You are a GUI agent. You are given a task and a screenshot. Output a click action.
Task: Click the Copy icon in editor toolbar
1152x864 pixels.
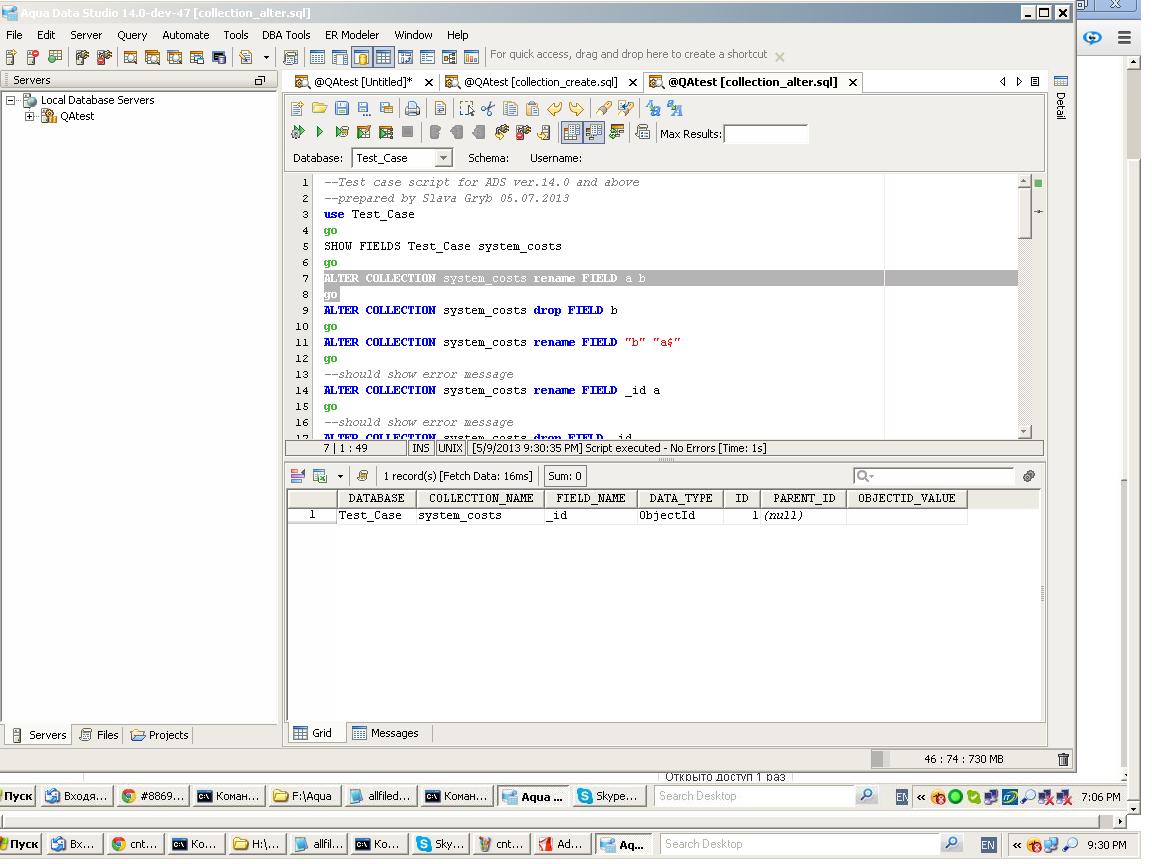click(x=511, y=109)
